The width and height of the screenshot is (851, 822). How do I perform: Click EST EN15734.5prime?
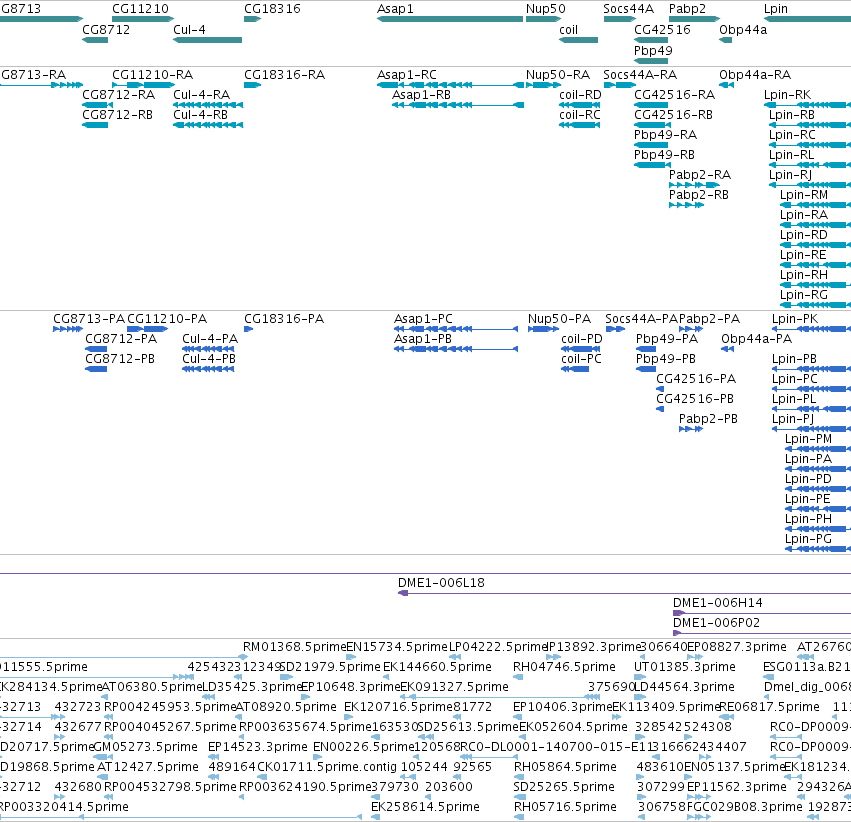click(397, 647)
